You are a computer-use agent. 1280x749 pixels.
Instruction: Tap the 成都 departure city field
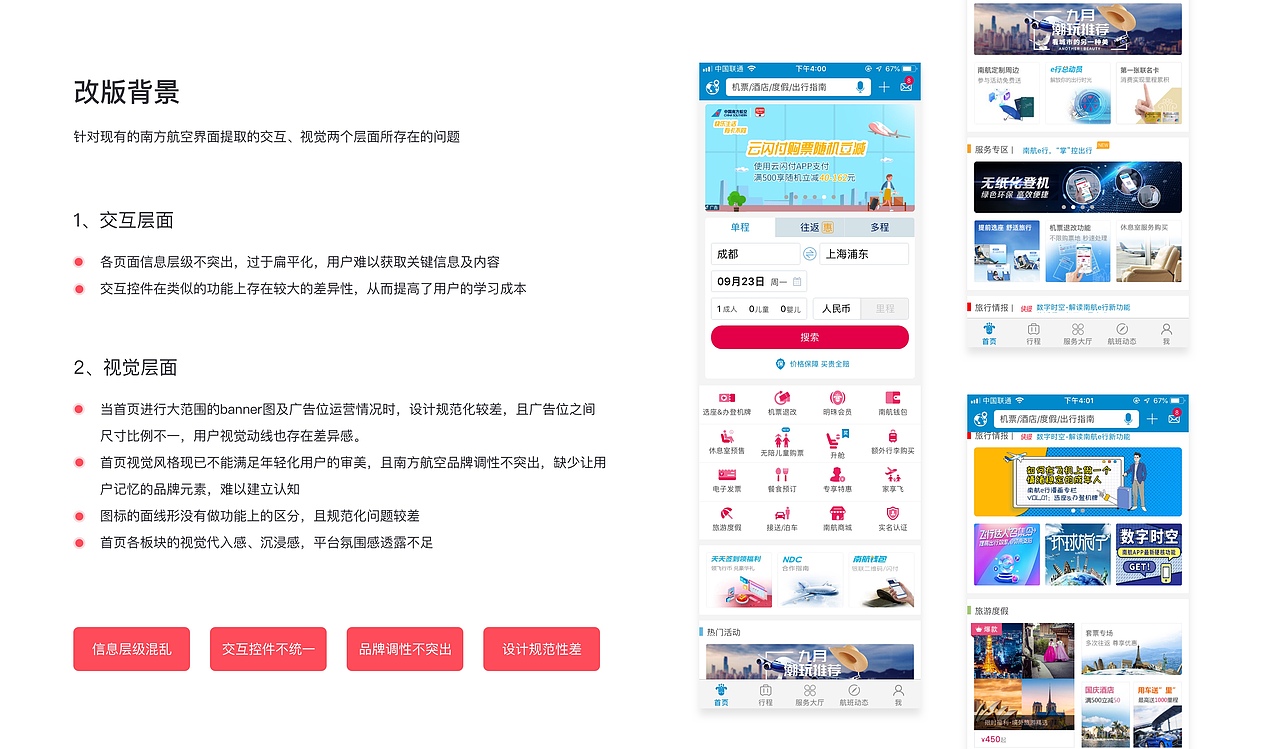pos(755,254)
